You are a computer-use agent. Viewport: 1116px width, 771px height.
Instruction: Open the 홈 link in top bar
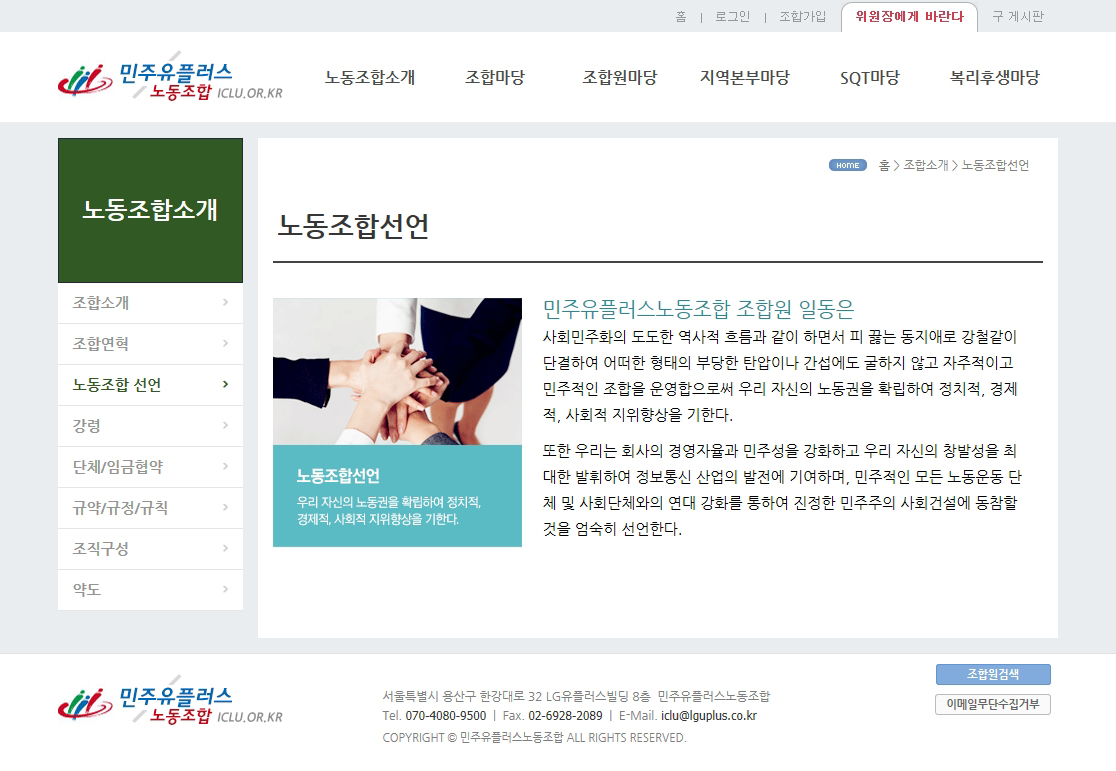pos(681,16)
